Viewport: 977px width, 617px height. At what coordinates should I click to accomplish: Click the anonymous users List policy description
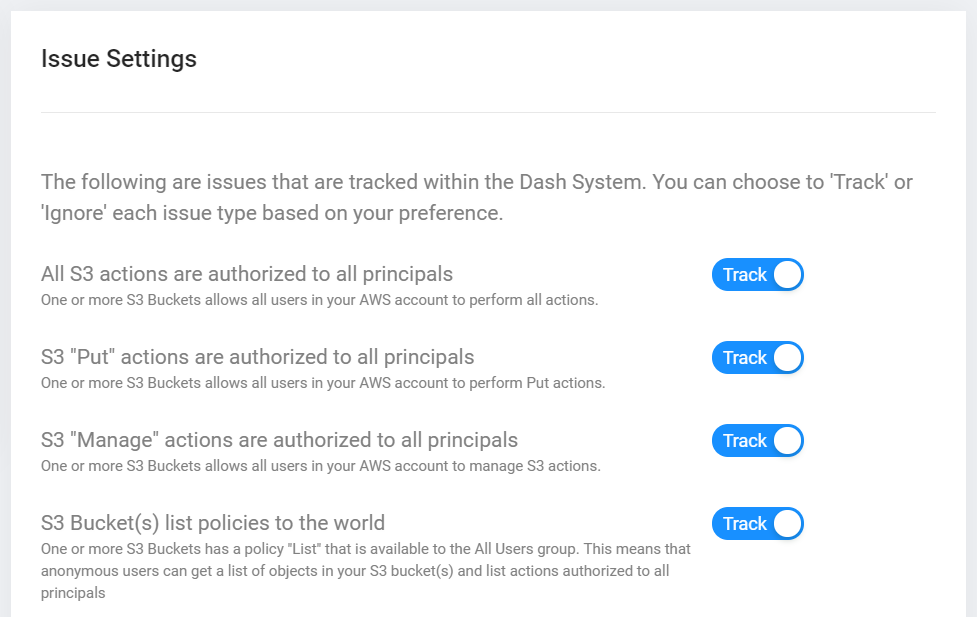click(365, 571)
